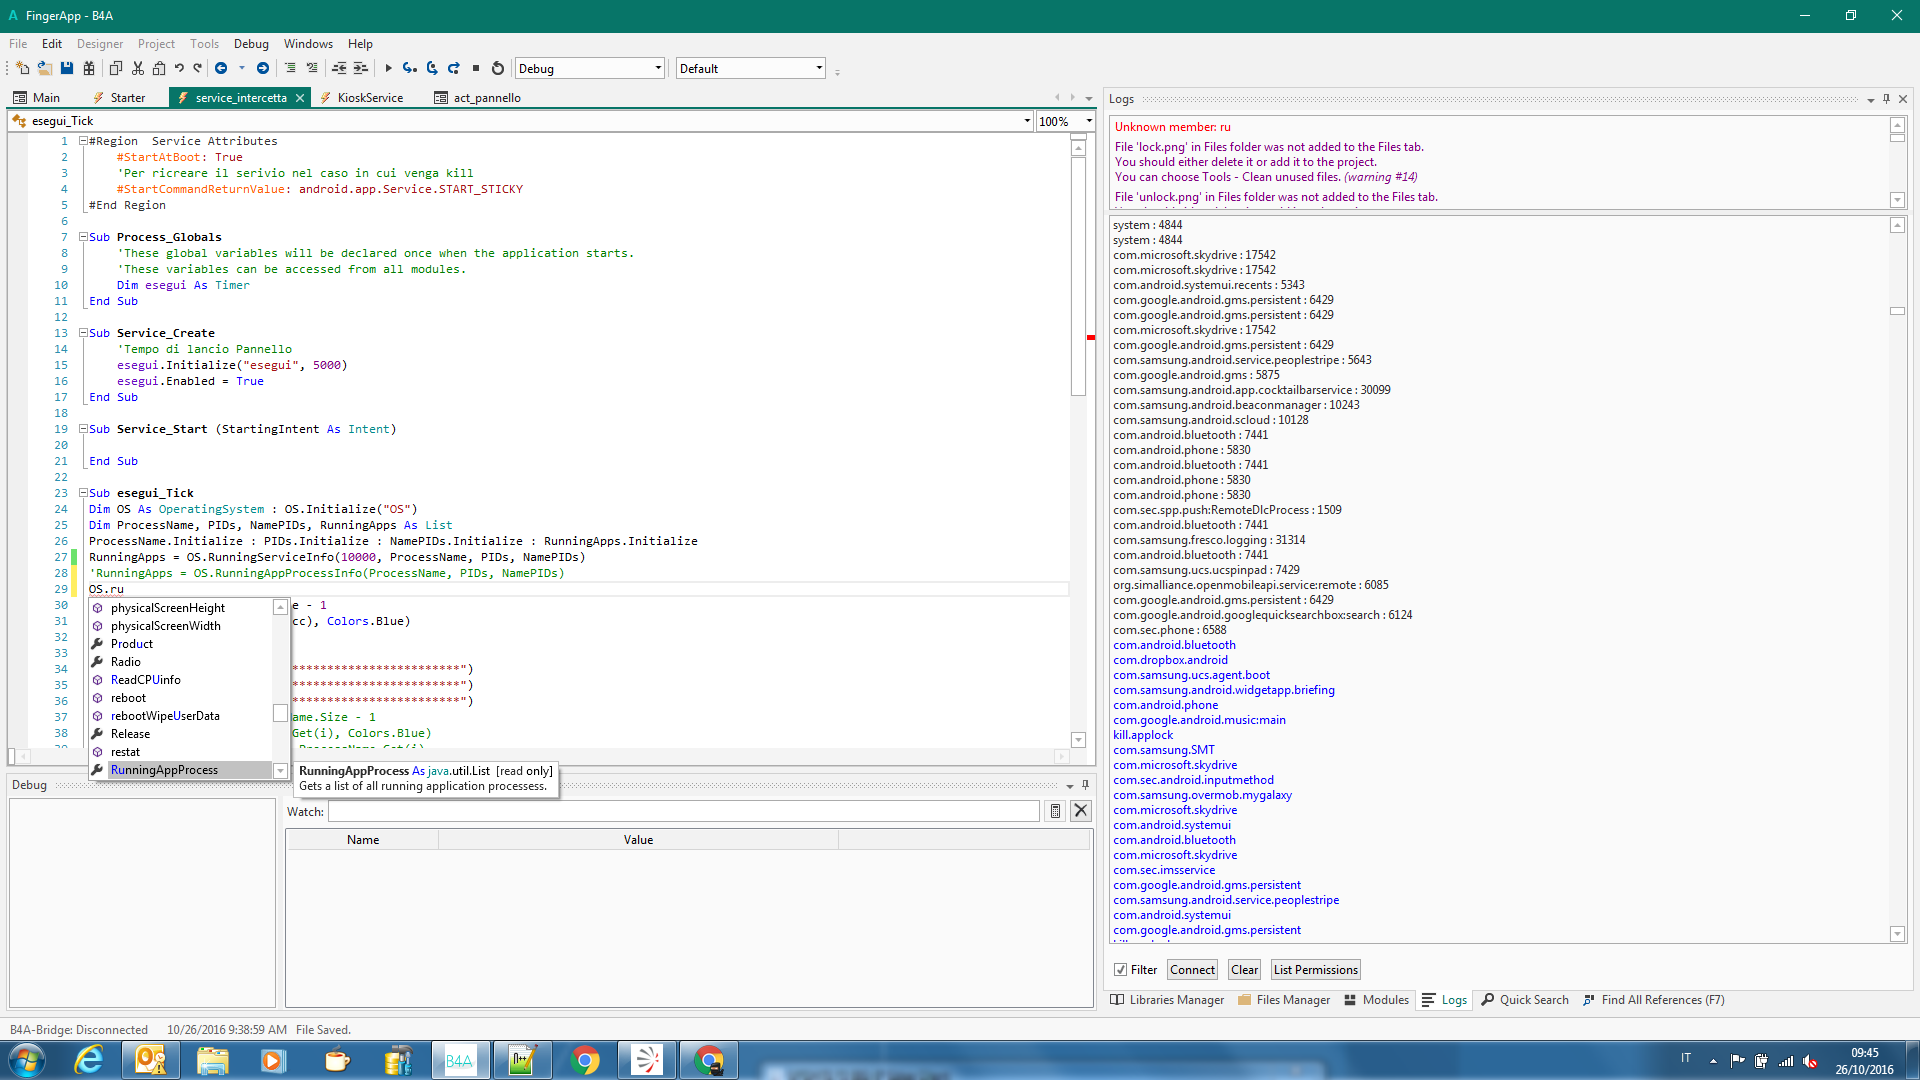Click the Clear button in Logs
Image resolution: width=1920 pixels, height=1080 pixels.
pos(1245,970)
